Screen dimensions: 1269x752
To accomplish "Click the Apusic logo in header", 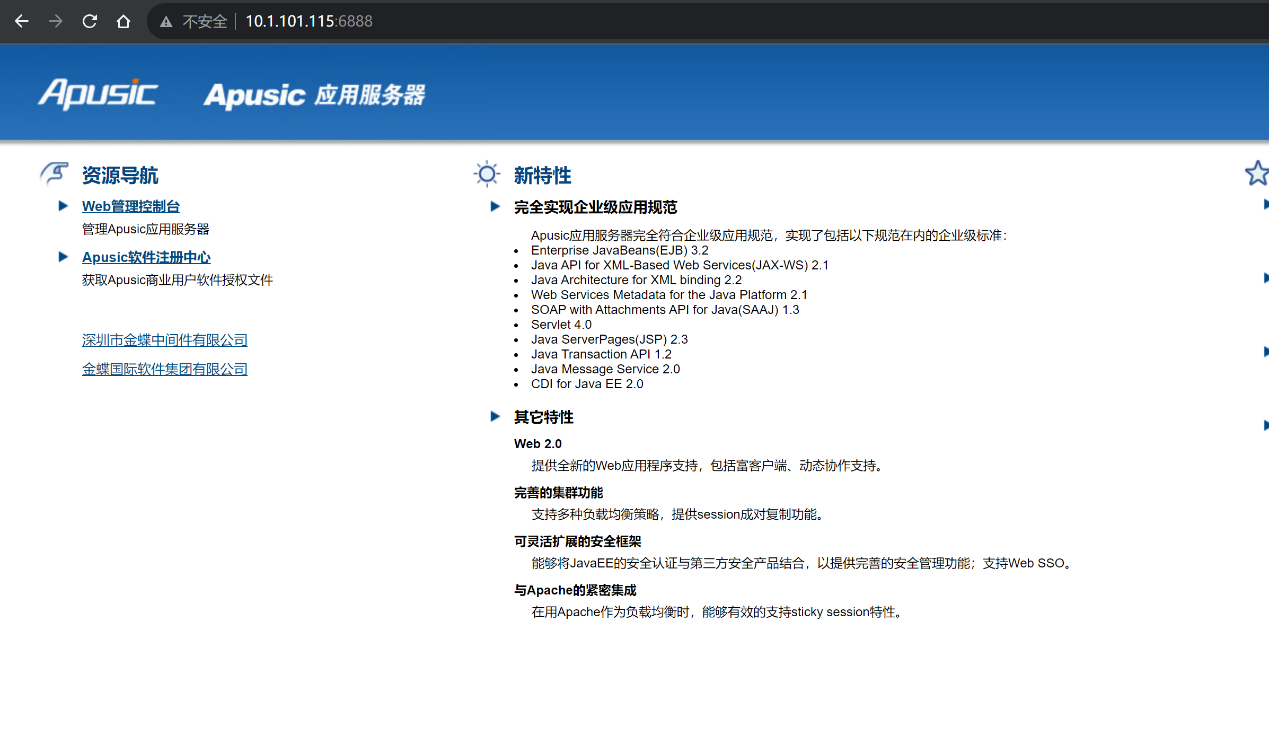I will pos(97,94).
